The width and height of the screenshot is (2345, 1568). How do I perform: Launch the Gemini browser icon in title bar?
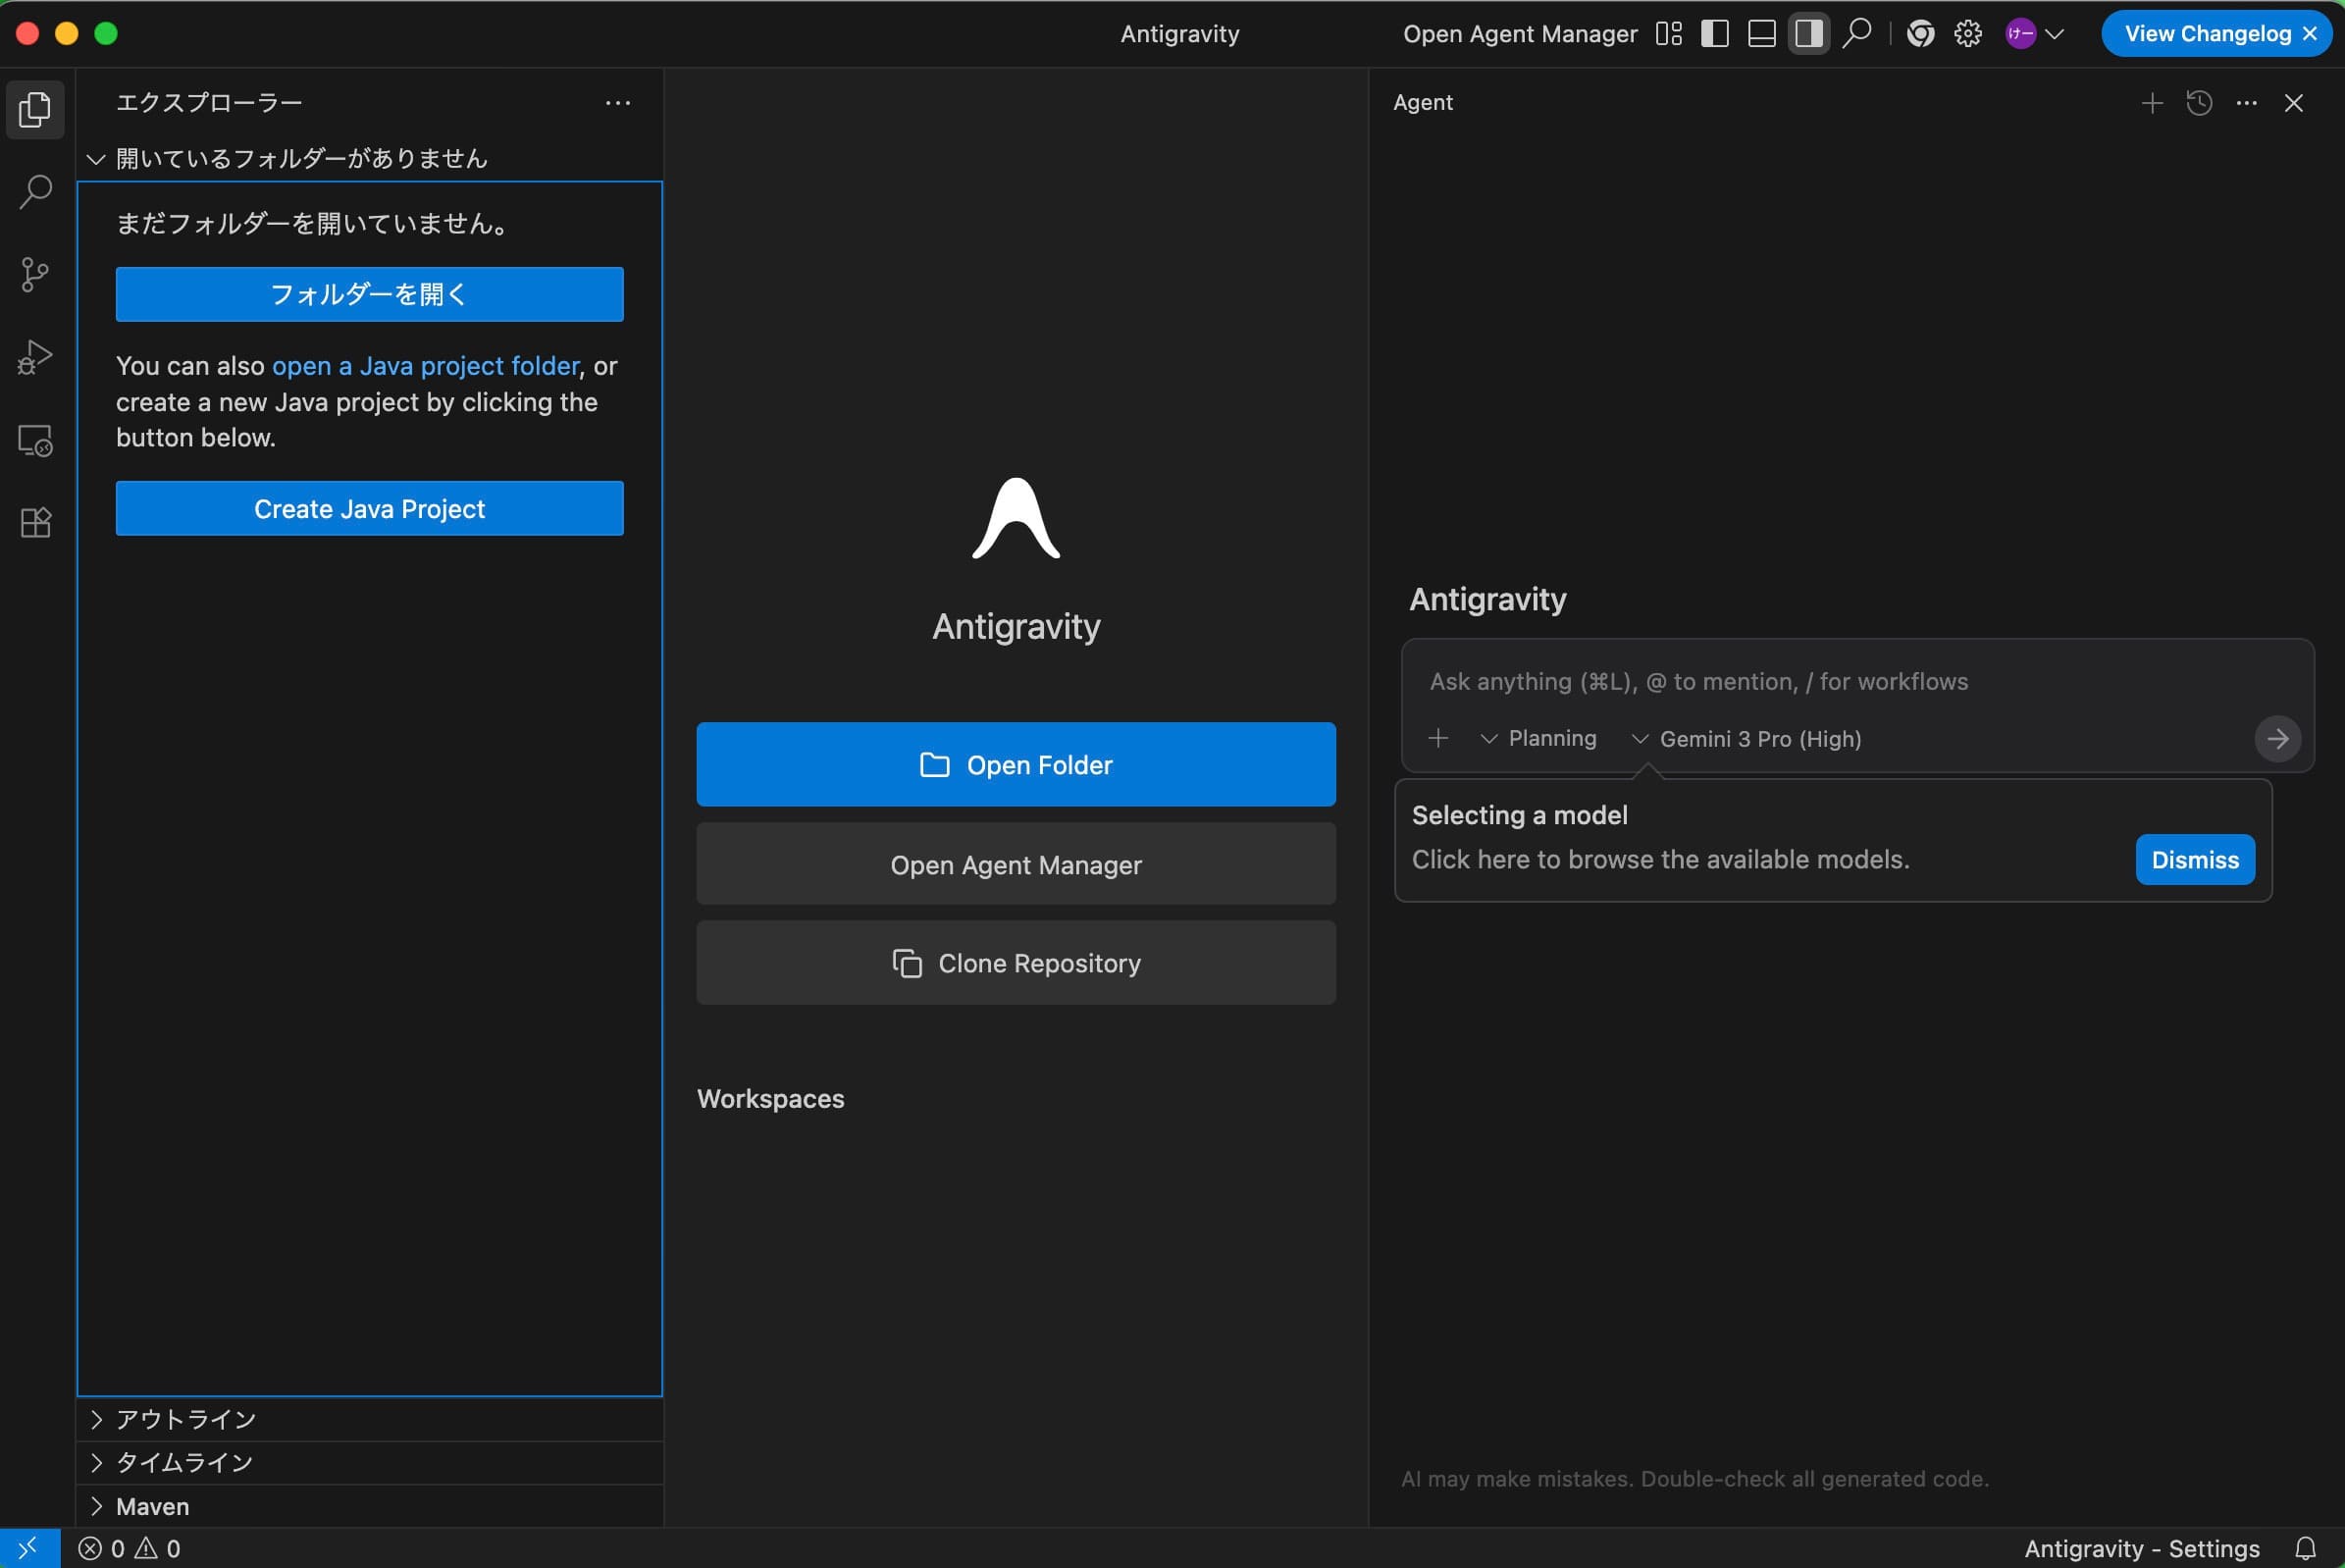click(1919, 33)
